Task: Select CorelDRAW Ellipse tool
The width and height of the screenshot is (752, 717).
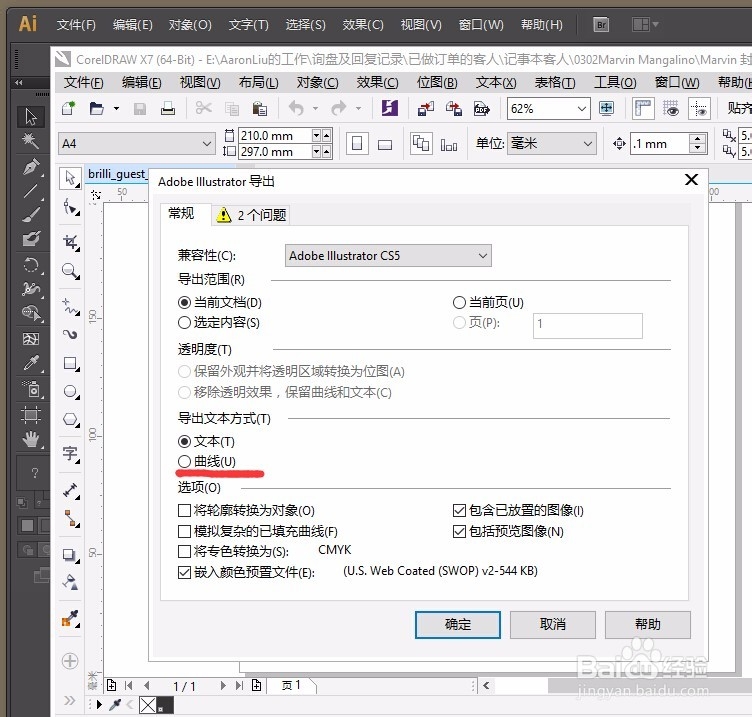Action: tap(71, 391)
